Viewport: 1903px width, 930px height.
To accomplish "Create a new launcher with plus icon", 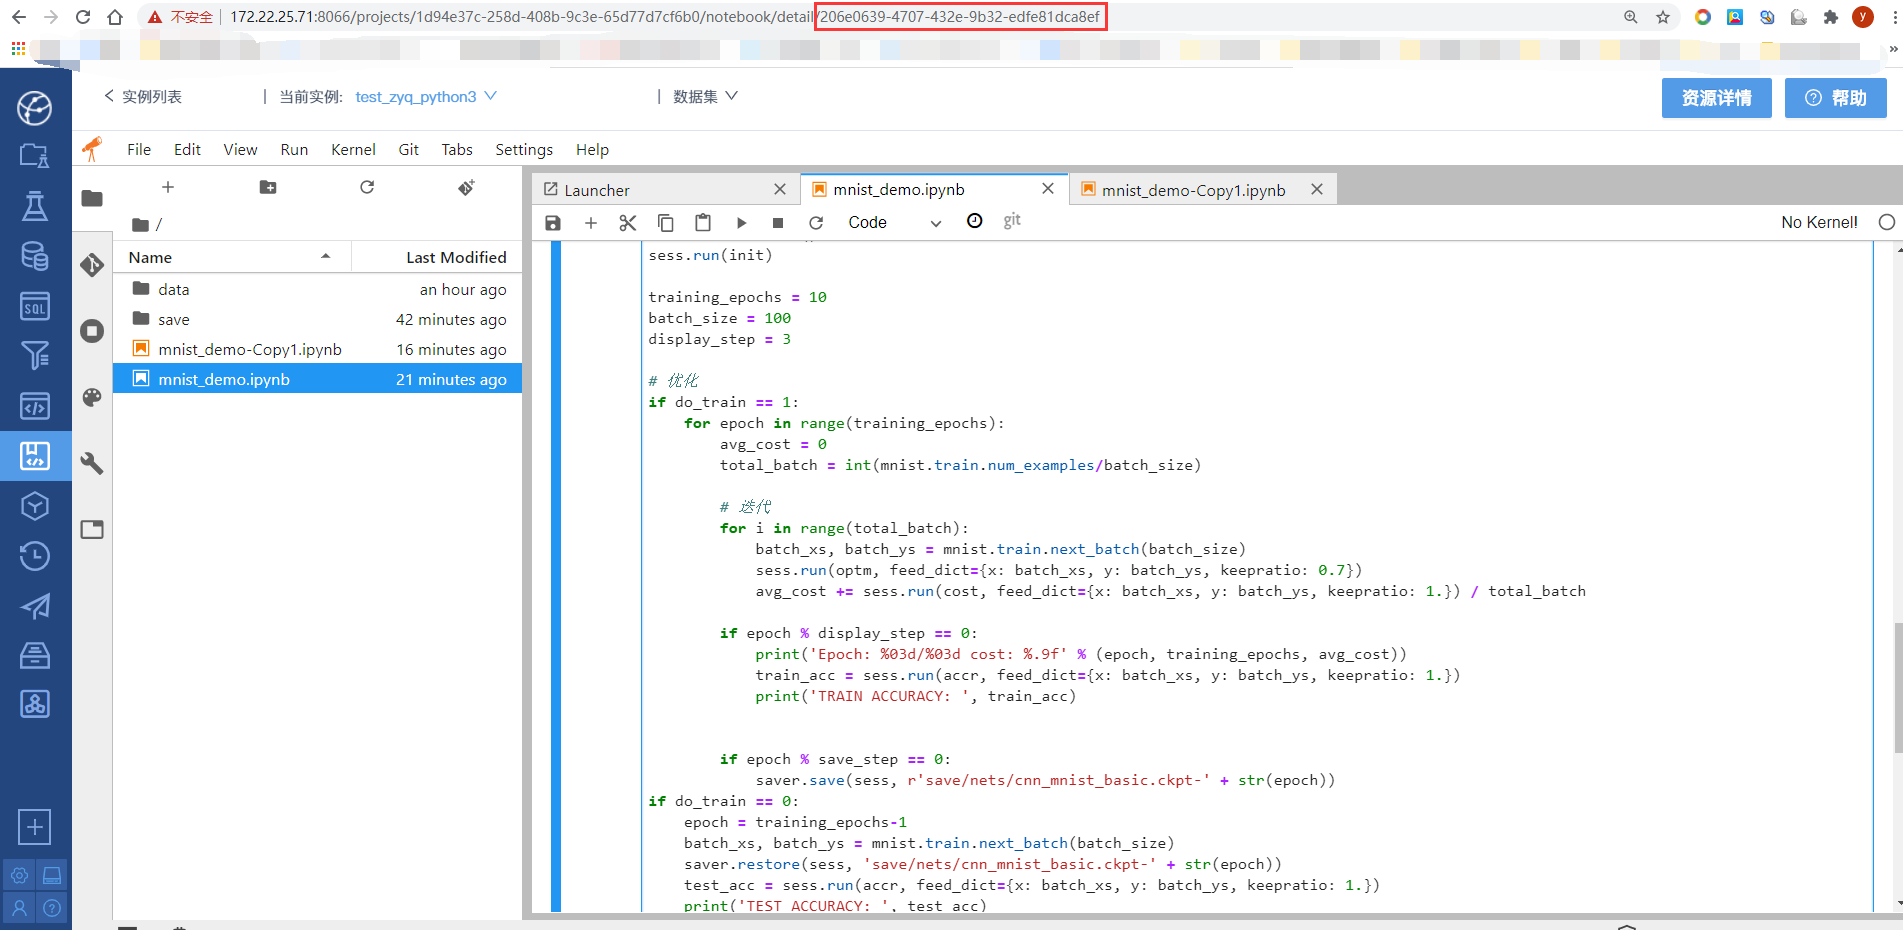I will (x=168, y=187).
